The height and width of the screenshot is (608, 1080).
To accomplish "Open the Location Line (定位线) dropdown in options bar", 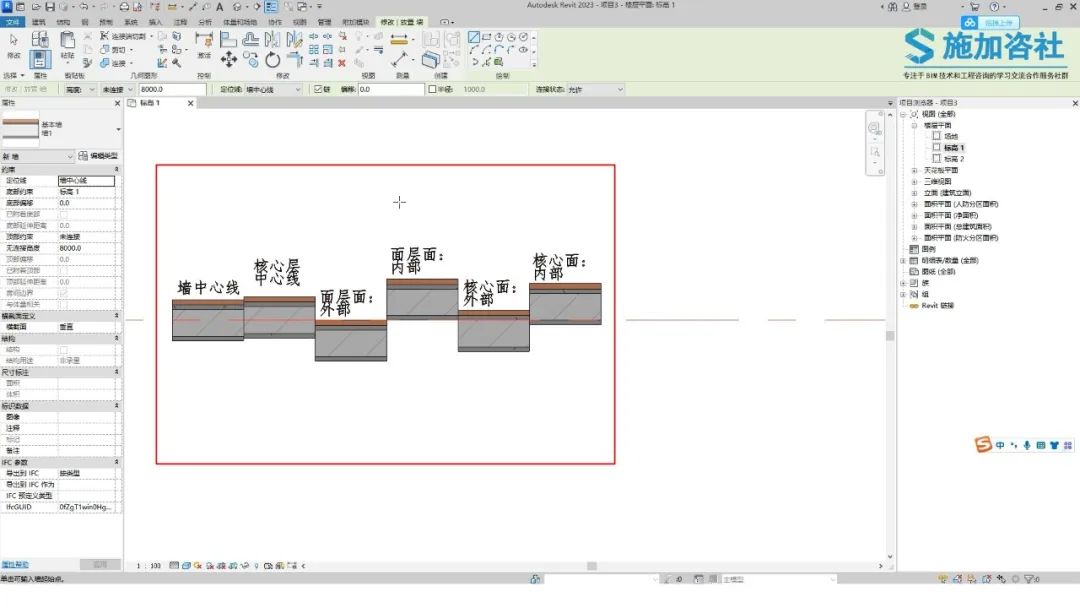I will 273,90.
